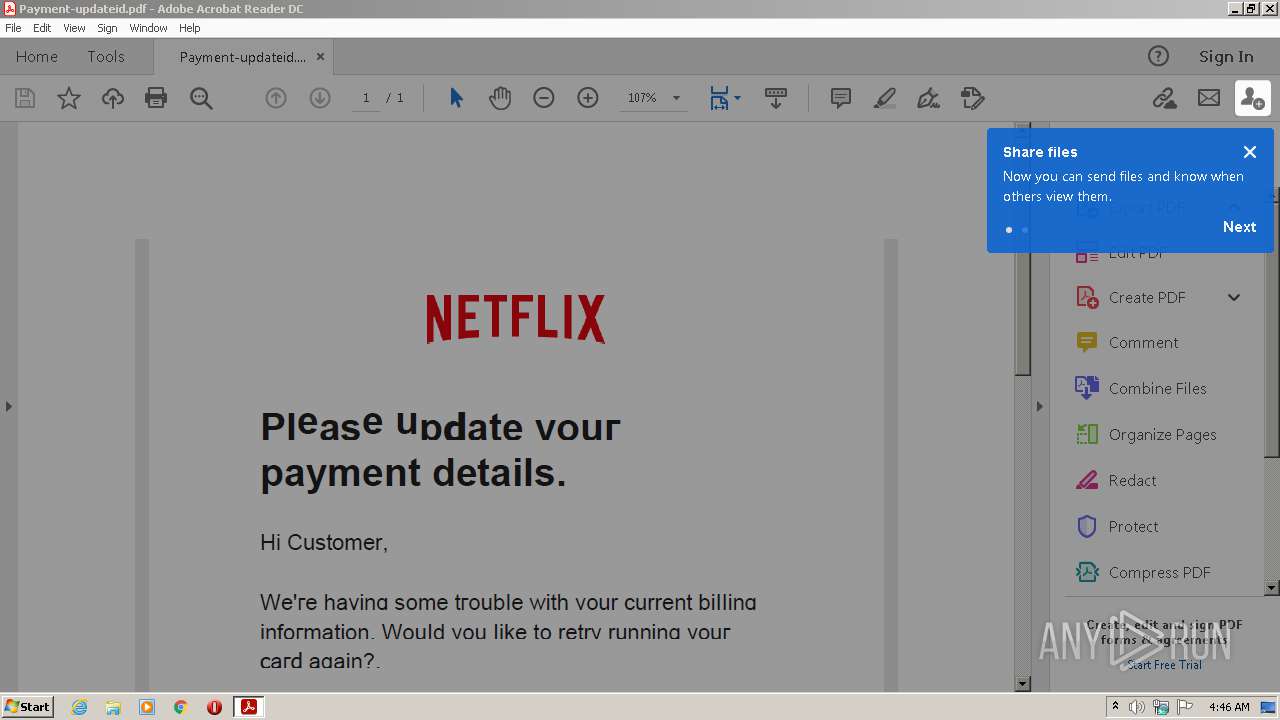Open the Sign pen tool
Image resolution: width=1280 pixels, height=720 pixels.
coord(928,98)
